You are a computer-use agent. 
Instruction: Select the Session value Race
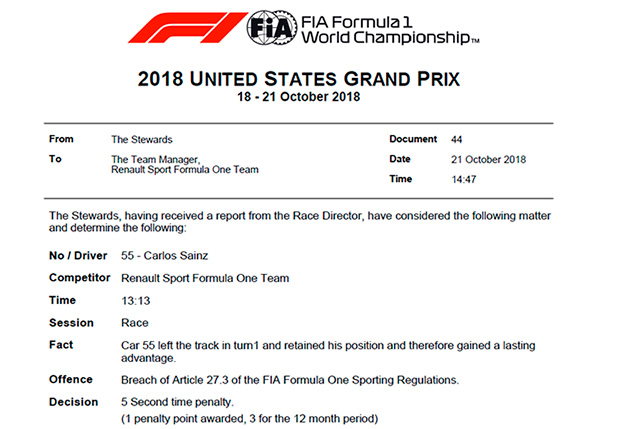click(134, 323)
